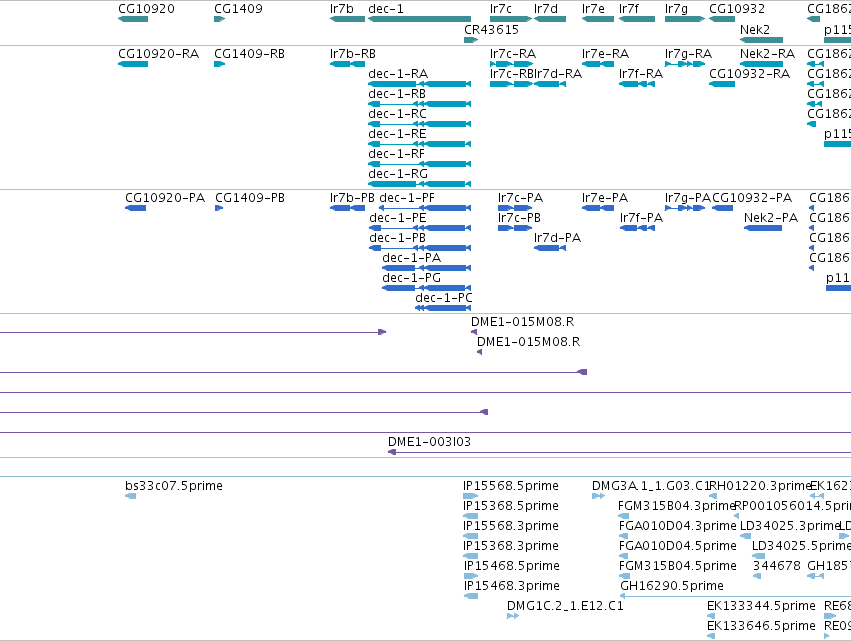Click the CG10920-PA protein label
851x641 pixels.
click(165, 198)
